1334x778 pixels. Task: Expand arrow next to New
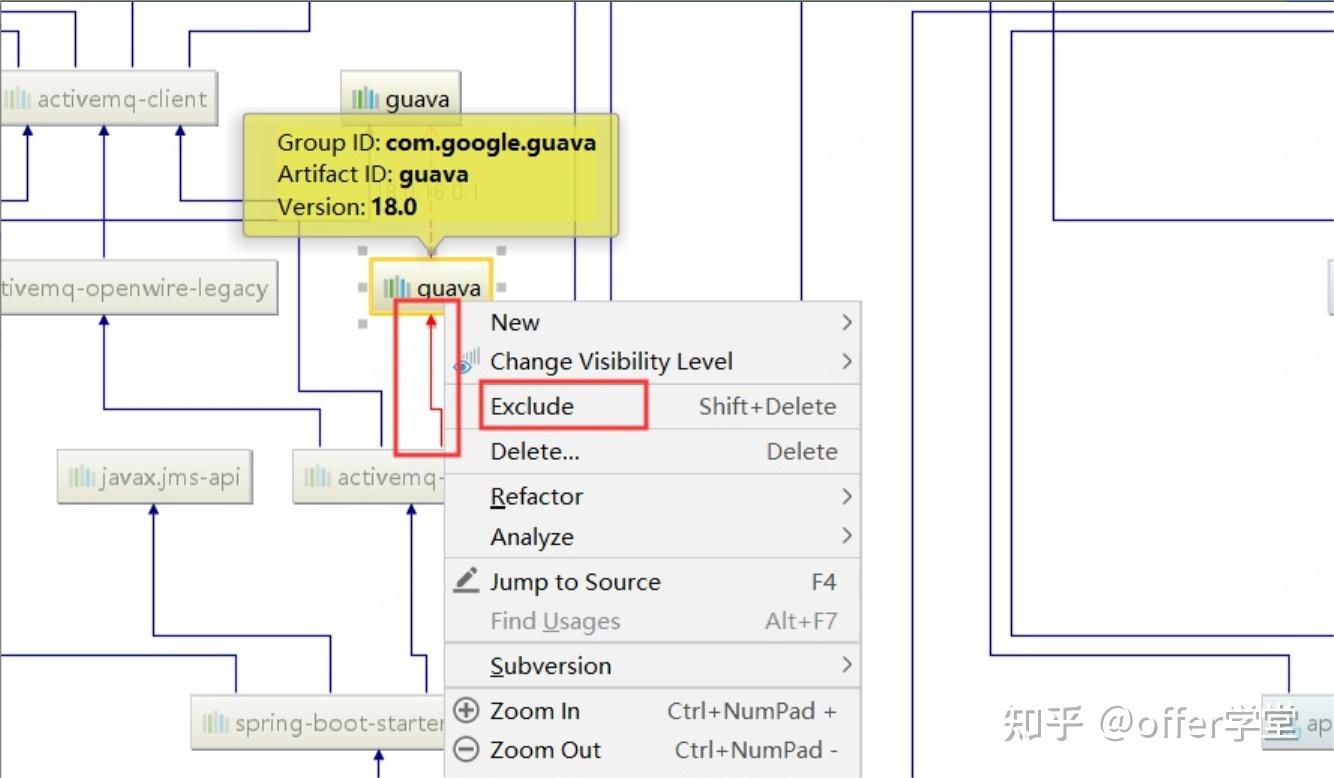click(x=847, y=322)
